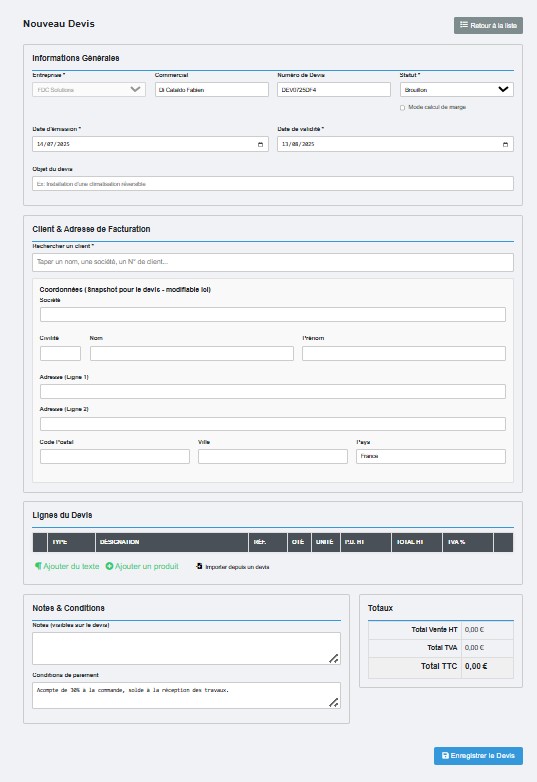The height and width of the screenshot is (782, 537).
Task: Click the UNITÉ column header
Action: pyautogui.click(x=326, y=542)
